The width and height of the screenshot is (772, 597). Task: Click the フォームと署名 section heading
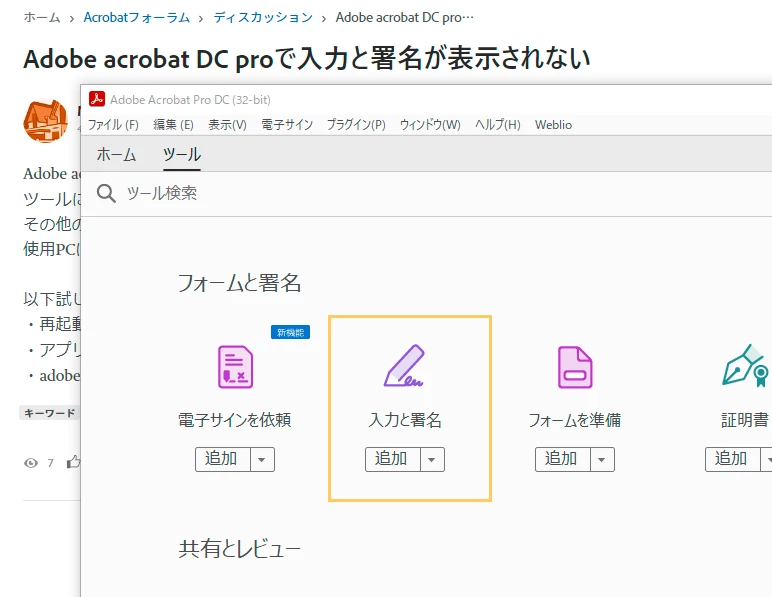pyautogui.click(x=239, y=283)
